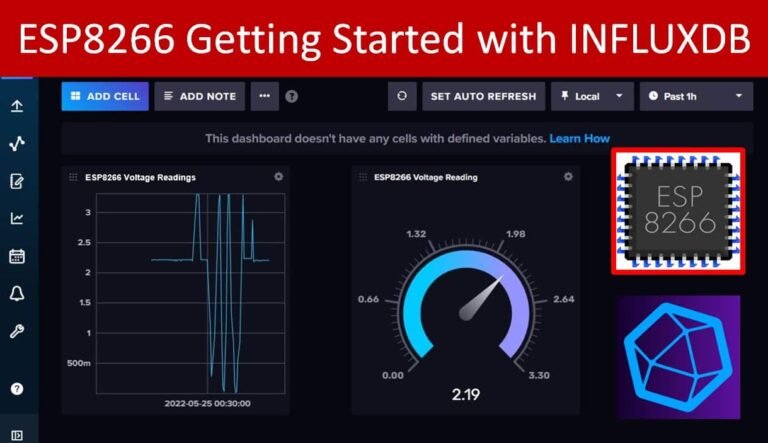The height and width of the screenshot is (443, 768).
Task: Click the gauge value 2.19
Action: click(466, 394)
